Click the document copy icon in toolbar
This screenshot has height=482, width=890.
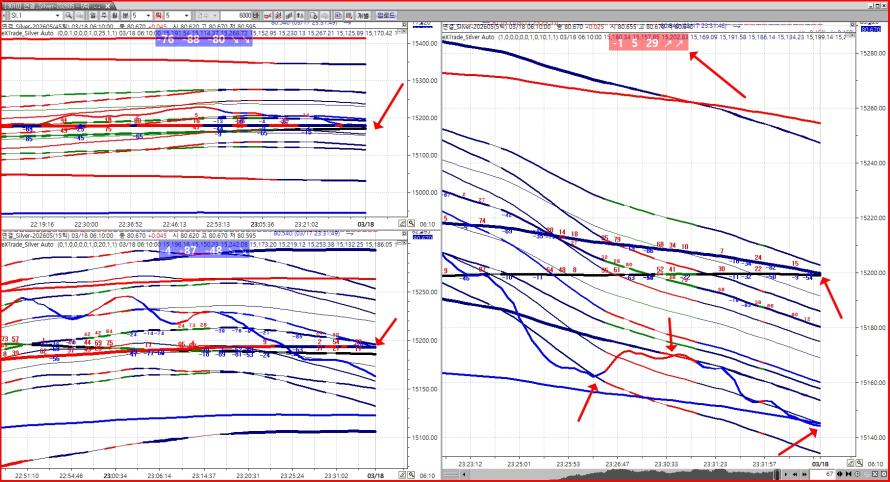pyautogui.click(x=313, y=15)
